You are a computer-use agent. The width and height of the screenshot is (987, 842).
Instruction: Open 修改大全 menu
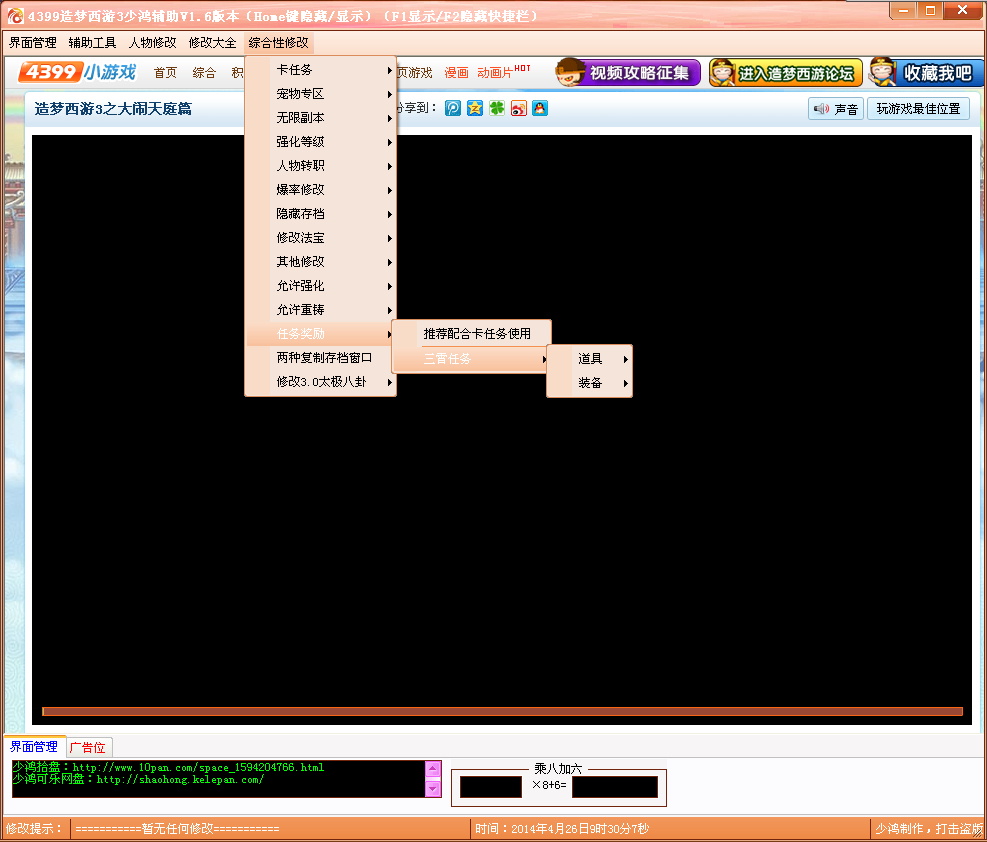[x=212, y=43]
